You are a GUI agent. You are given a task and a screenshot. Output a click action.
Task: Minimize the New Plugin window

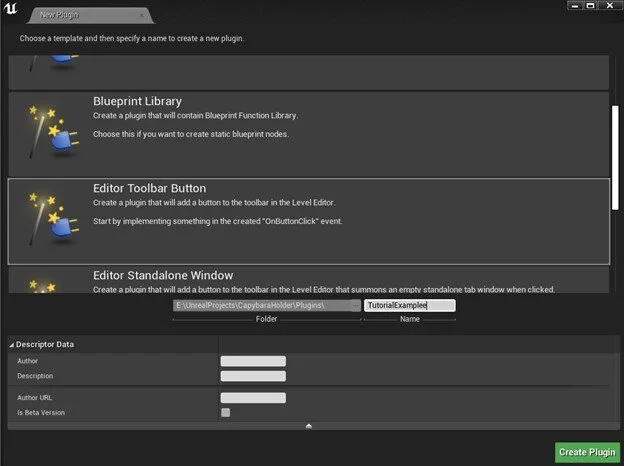[575, 6]
